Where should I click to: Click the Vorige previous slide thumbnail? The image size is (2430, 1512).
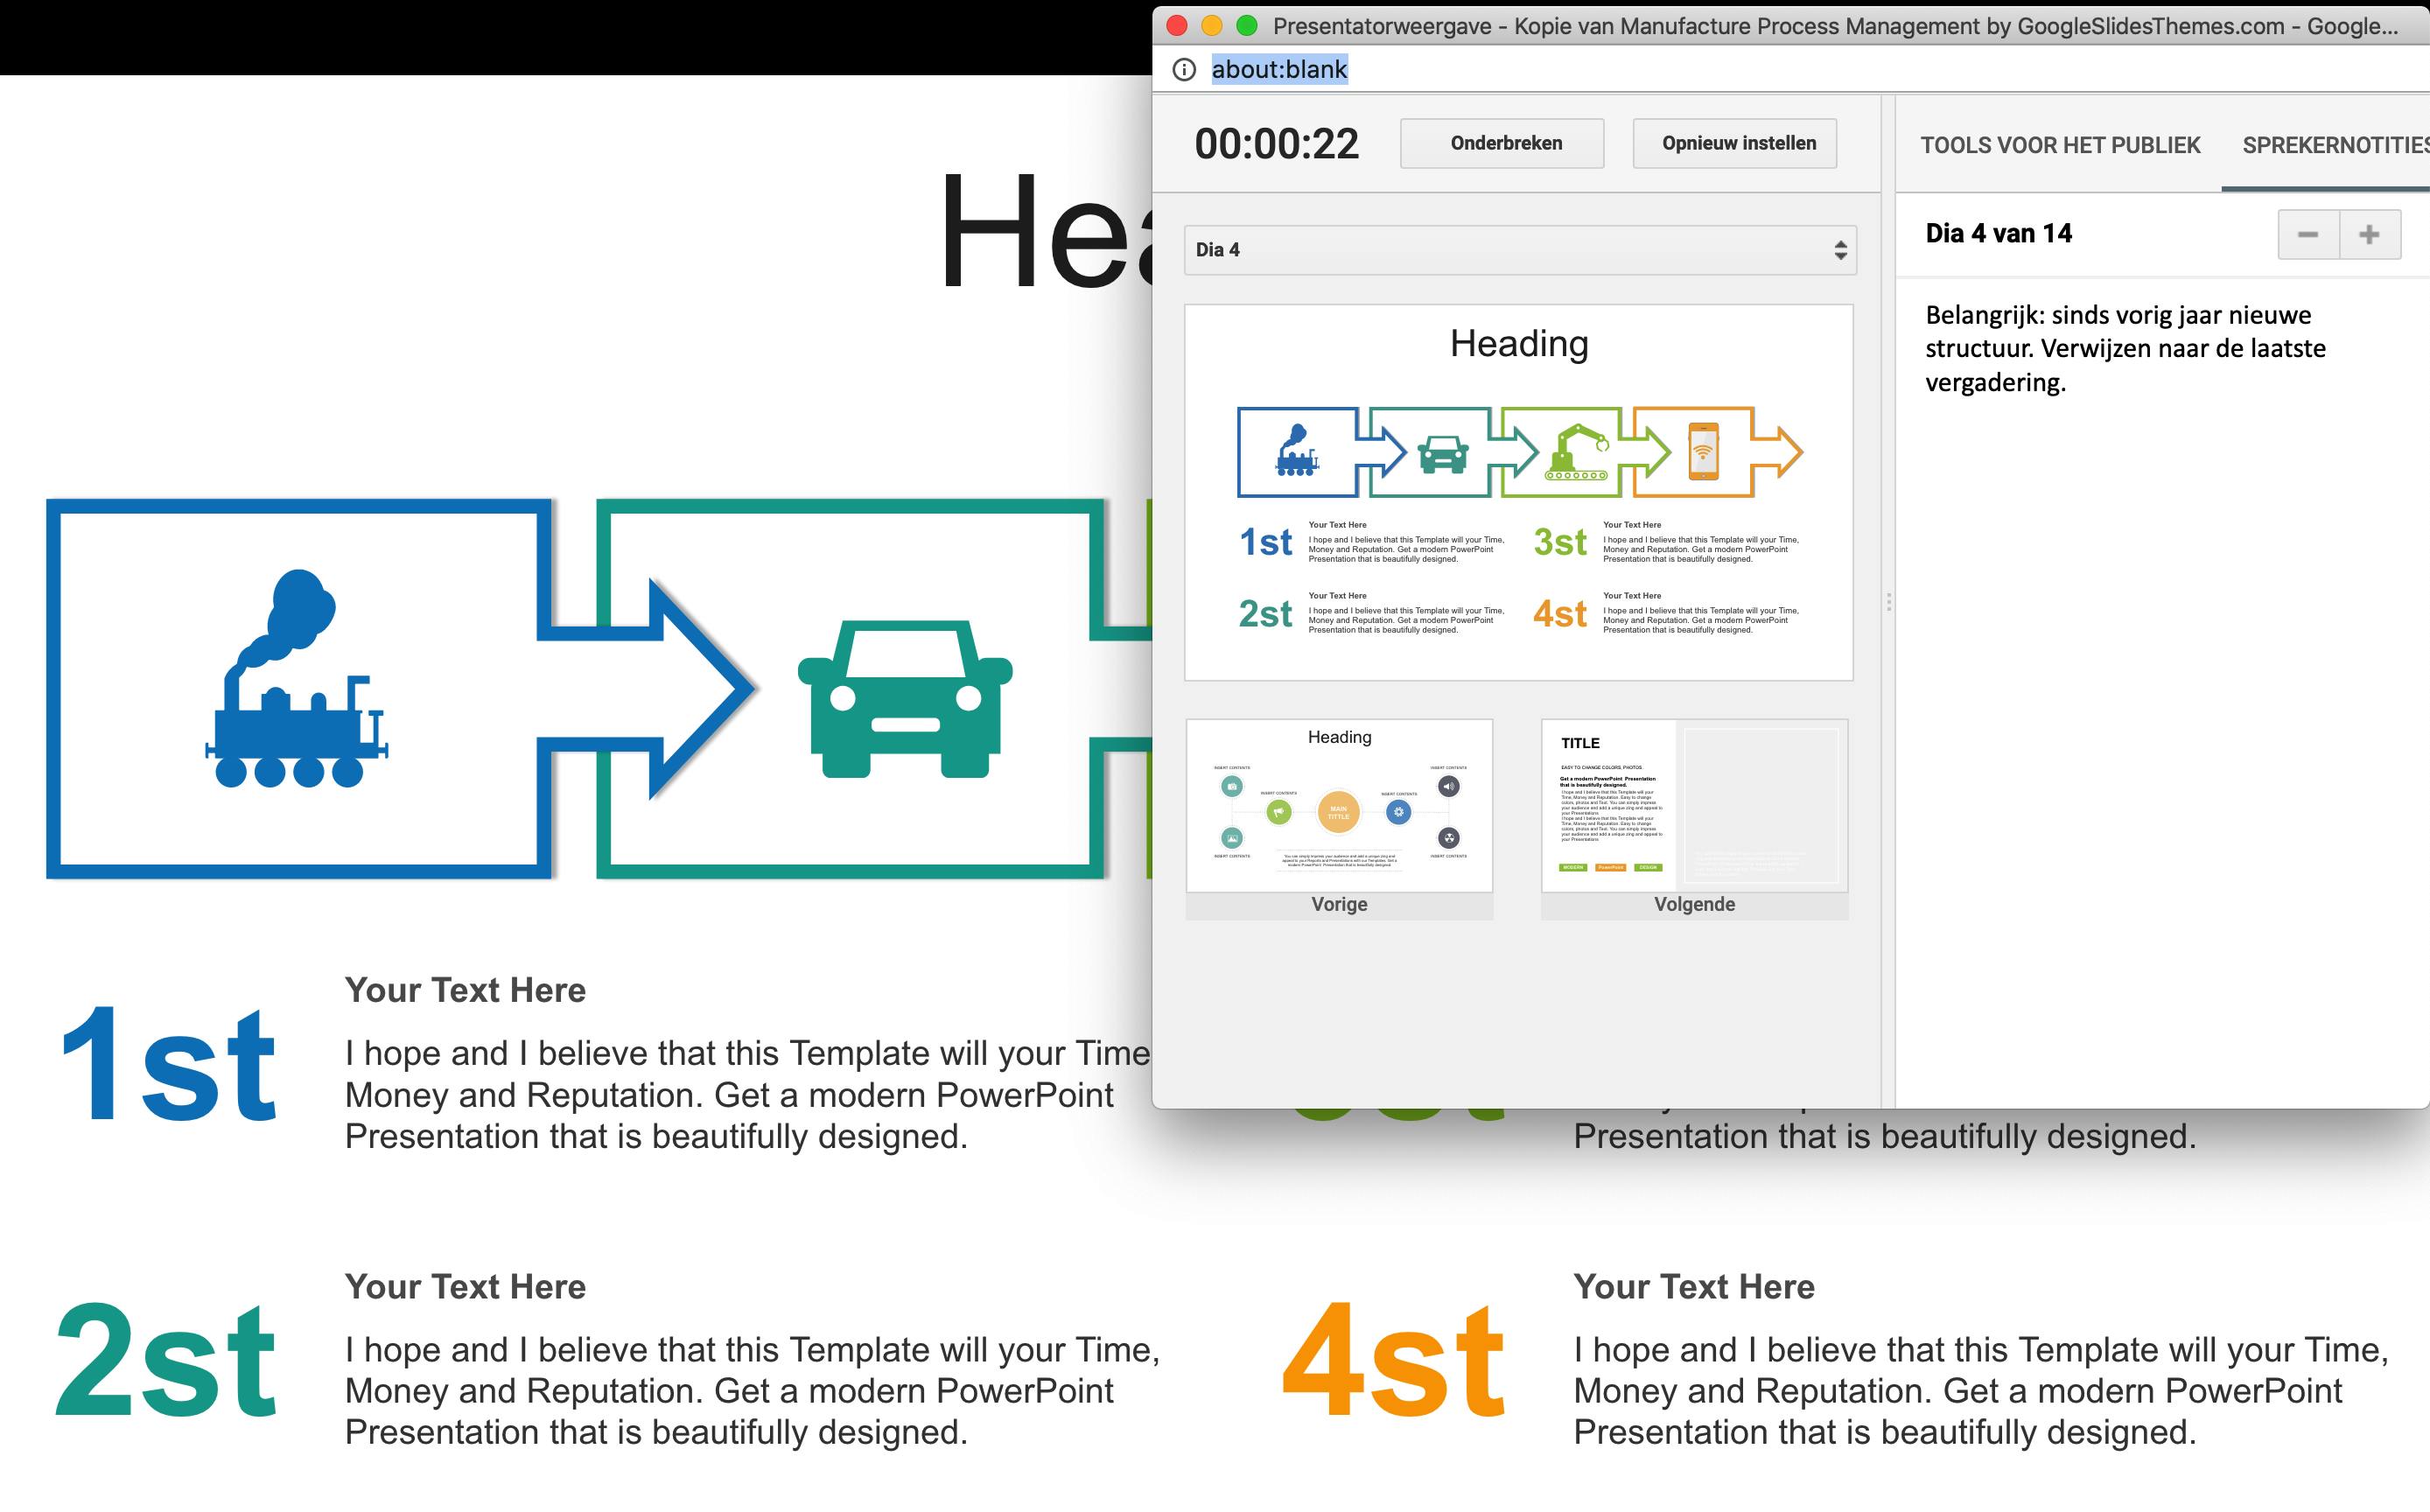click(x=1339, y=808)
